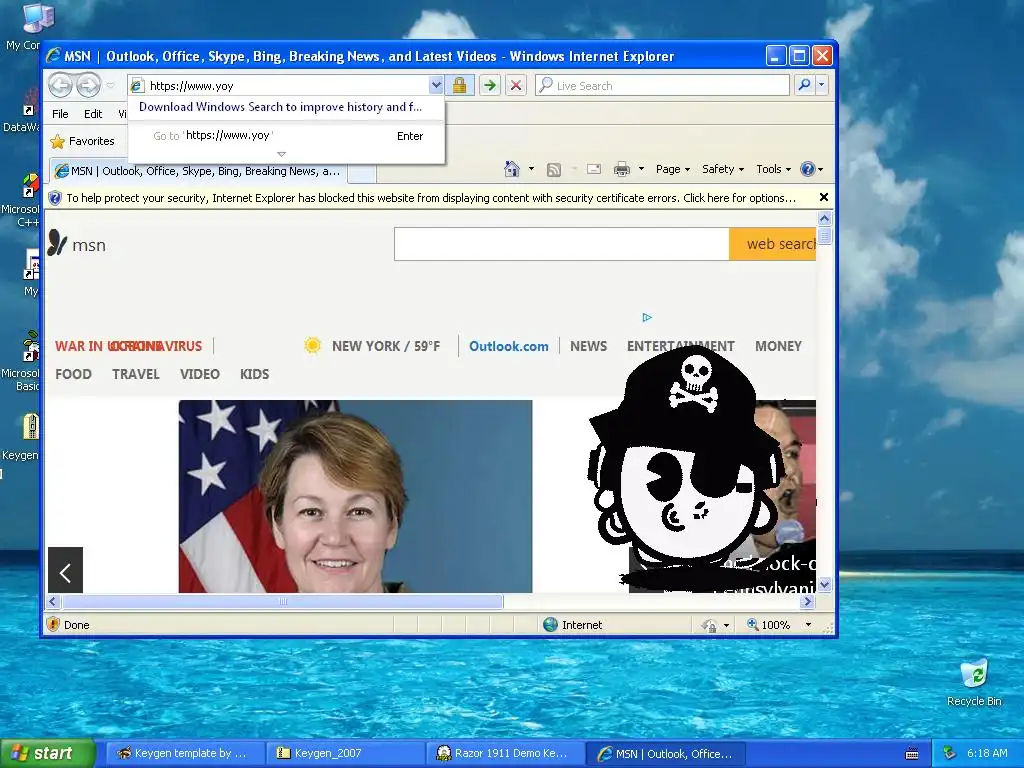Click the Forward navigation arrow button

coord(88,85)
